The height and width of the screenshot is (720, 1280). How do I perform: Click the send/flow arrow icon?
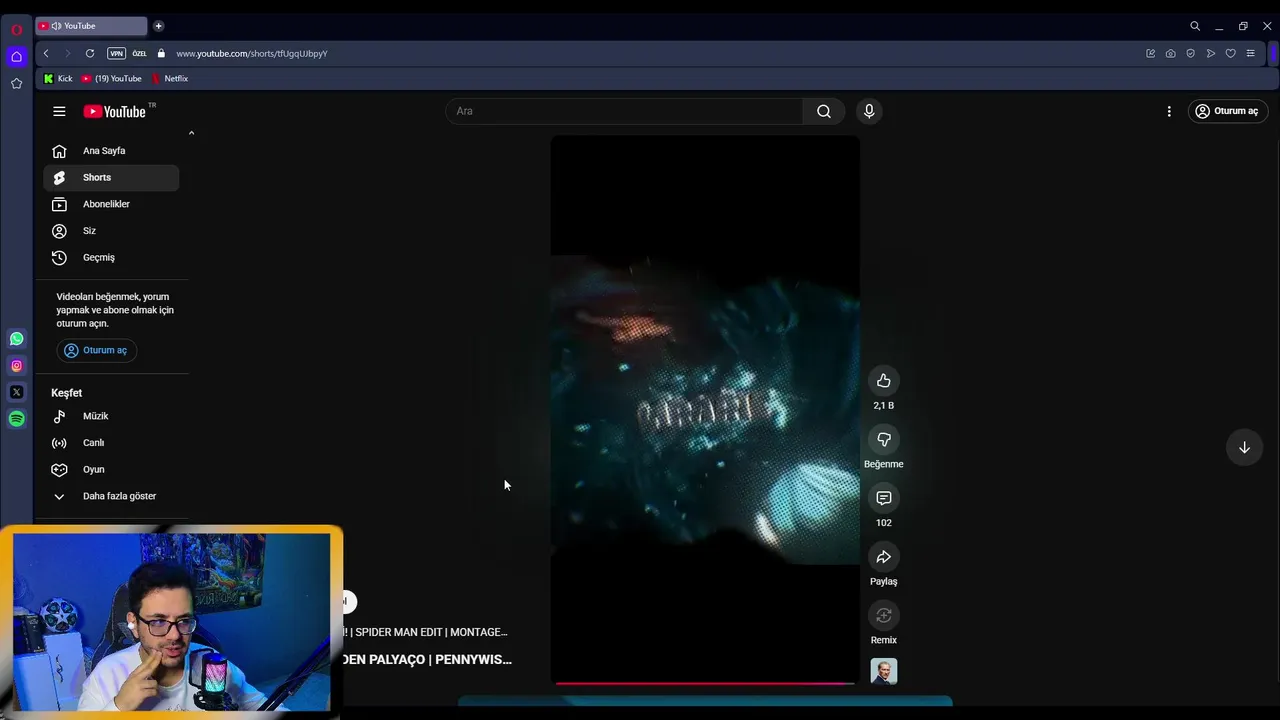[1210, 53]
